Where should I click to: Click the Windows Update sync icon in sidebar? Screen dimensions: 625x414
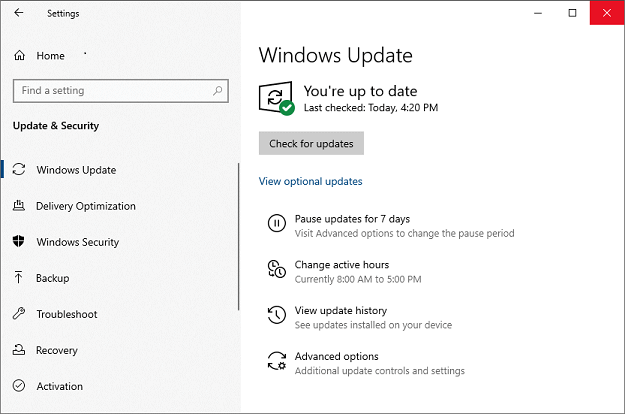[19, 170]
